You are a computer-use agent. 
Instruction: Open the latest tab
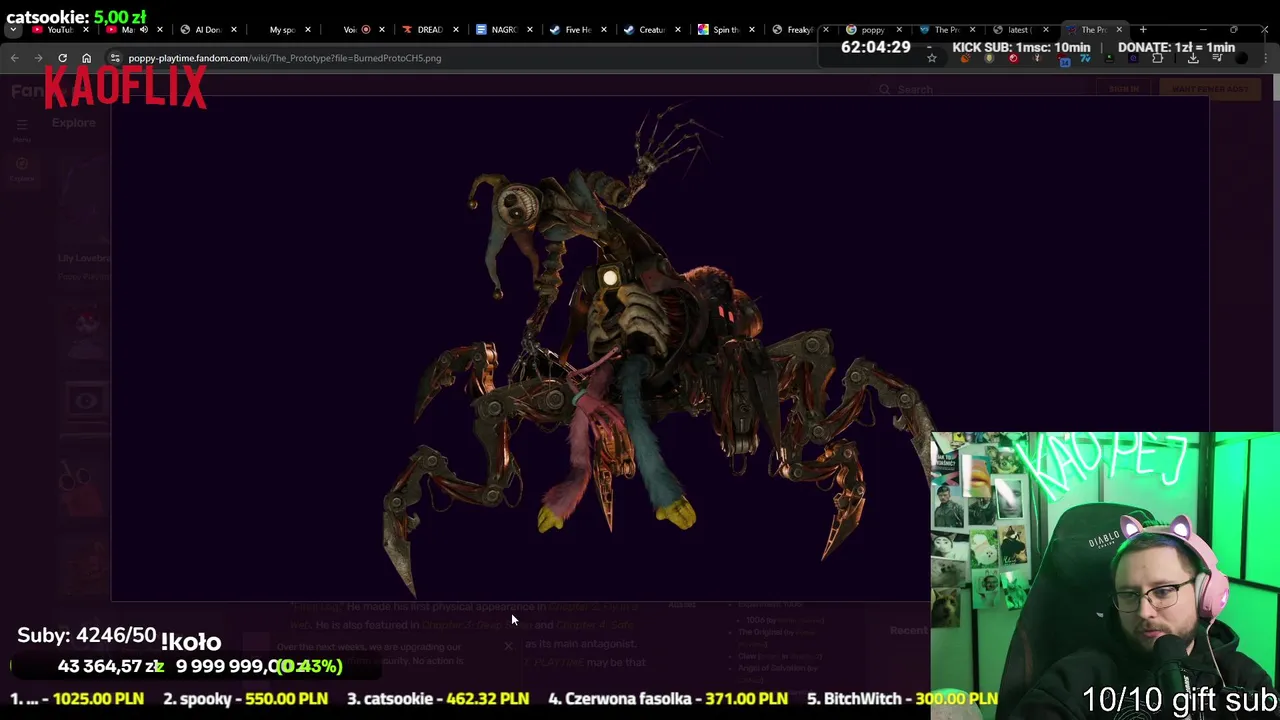click(x=1019, y=30)
